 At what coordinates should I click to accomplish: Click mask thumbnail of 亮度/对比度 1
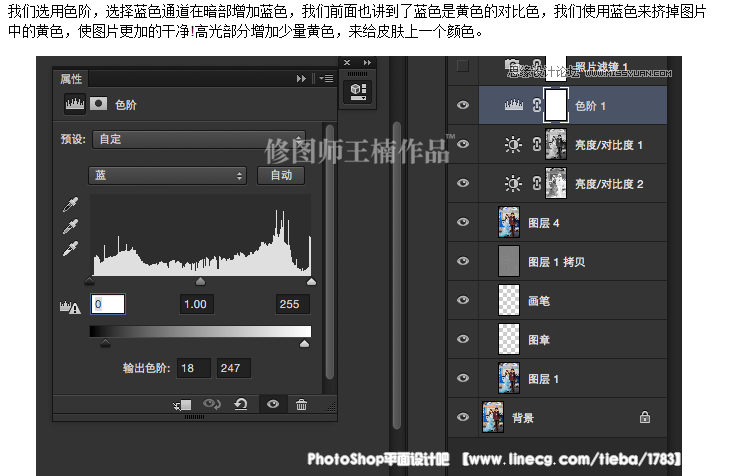click(x=556, y=145)
